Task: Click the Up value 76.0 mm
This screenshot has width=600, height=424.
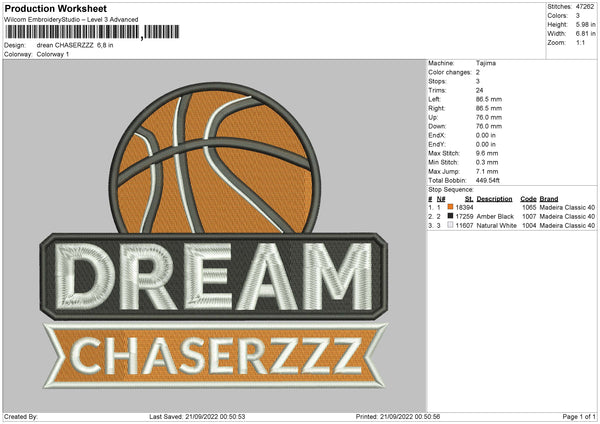Action: (489, 117)
